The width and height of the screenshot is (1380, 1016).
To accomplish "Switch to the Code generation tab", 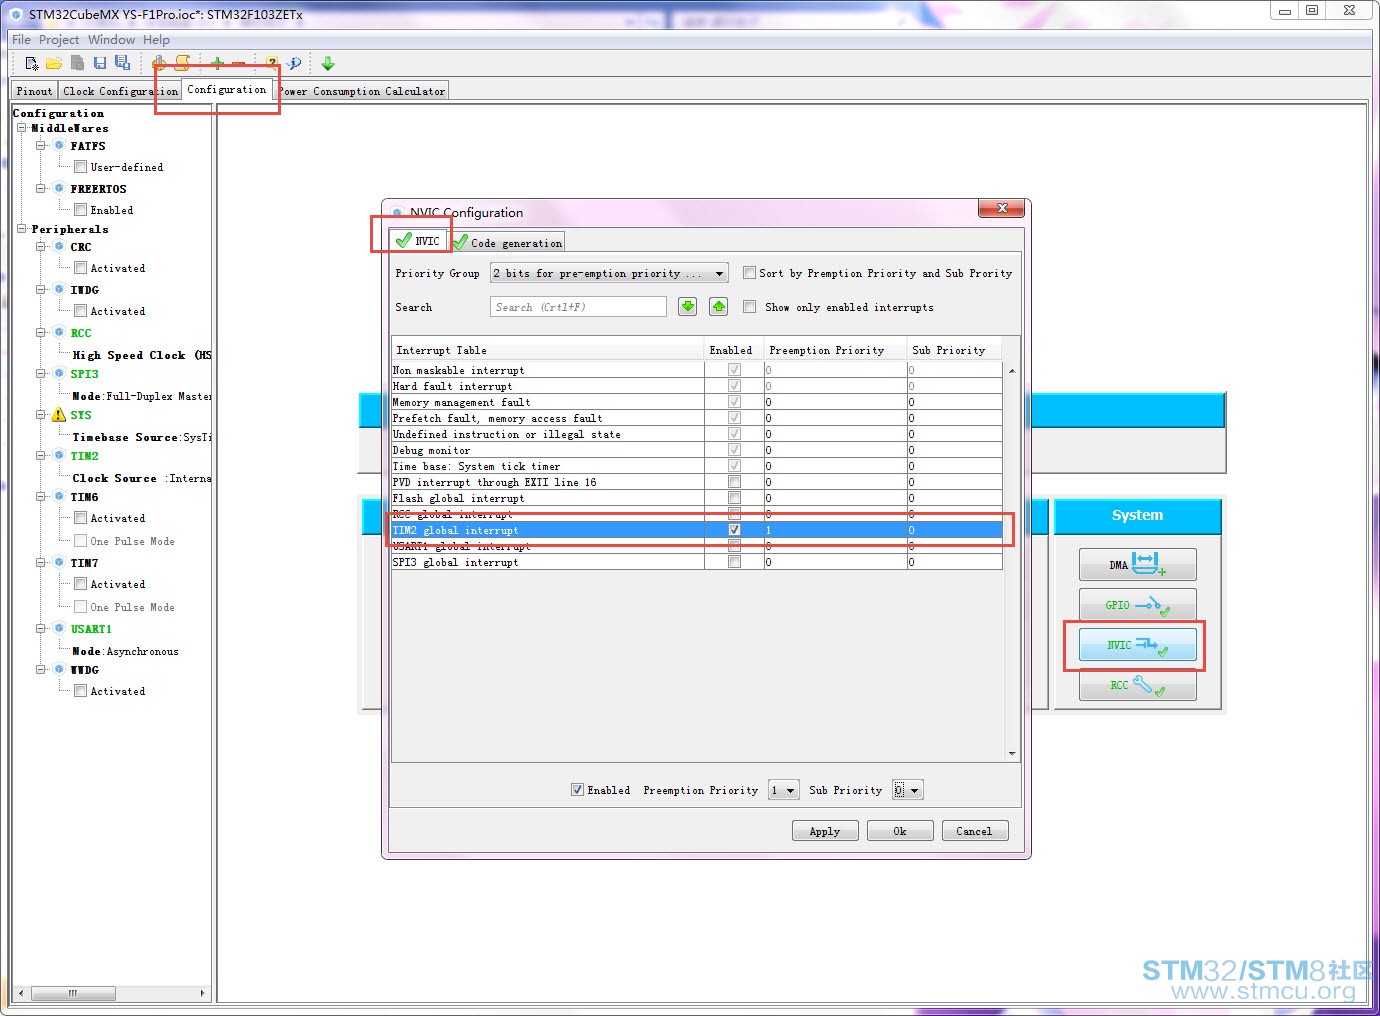I will (x=508, y=242).
